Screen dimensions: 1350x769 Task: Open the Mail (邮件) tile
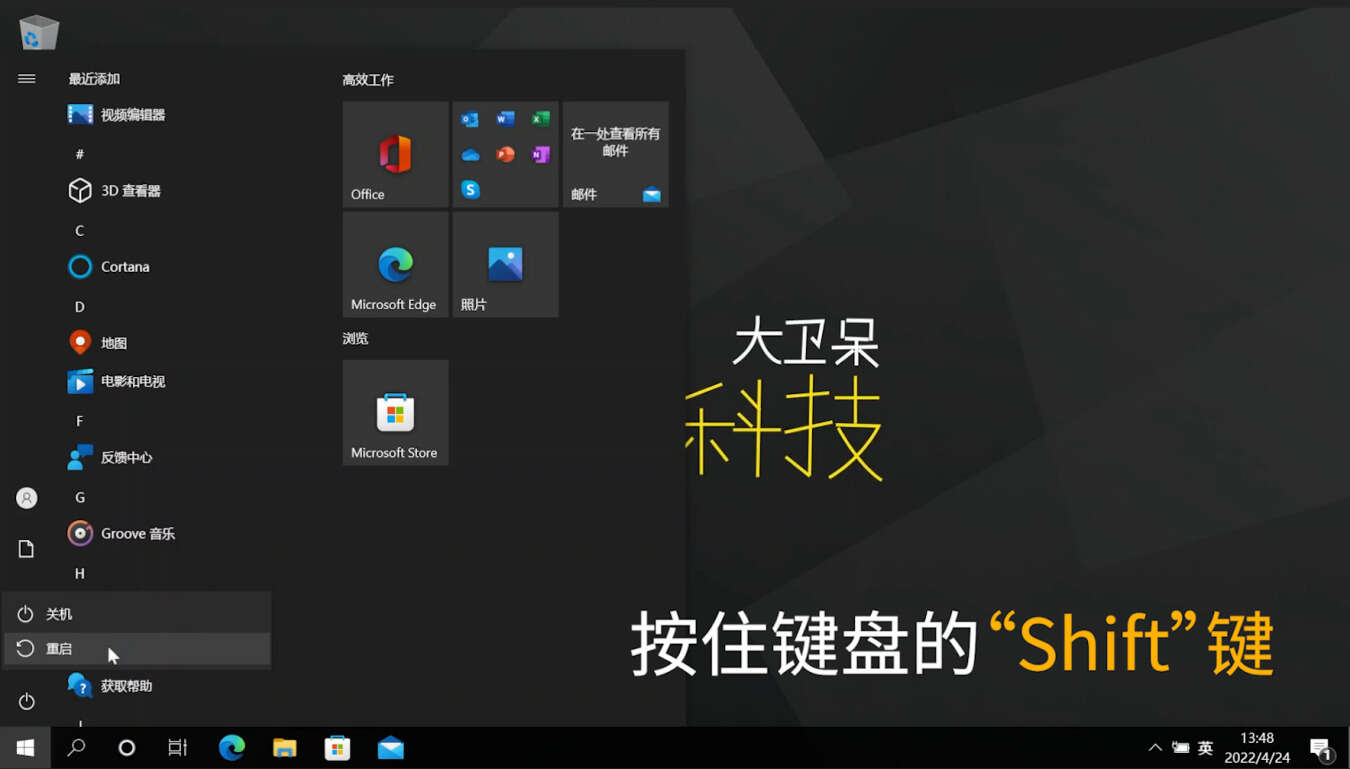(615, 154)
